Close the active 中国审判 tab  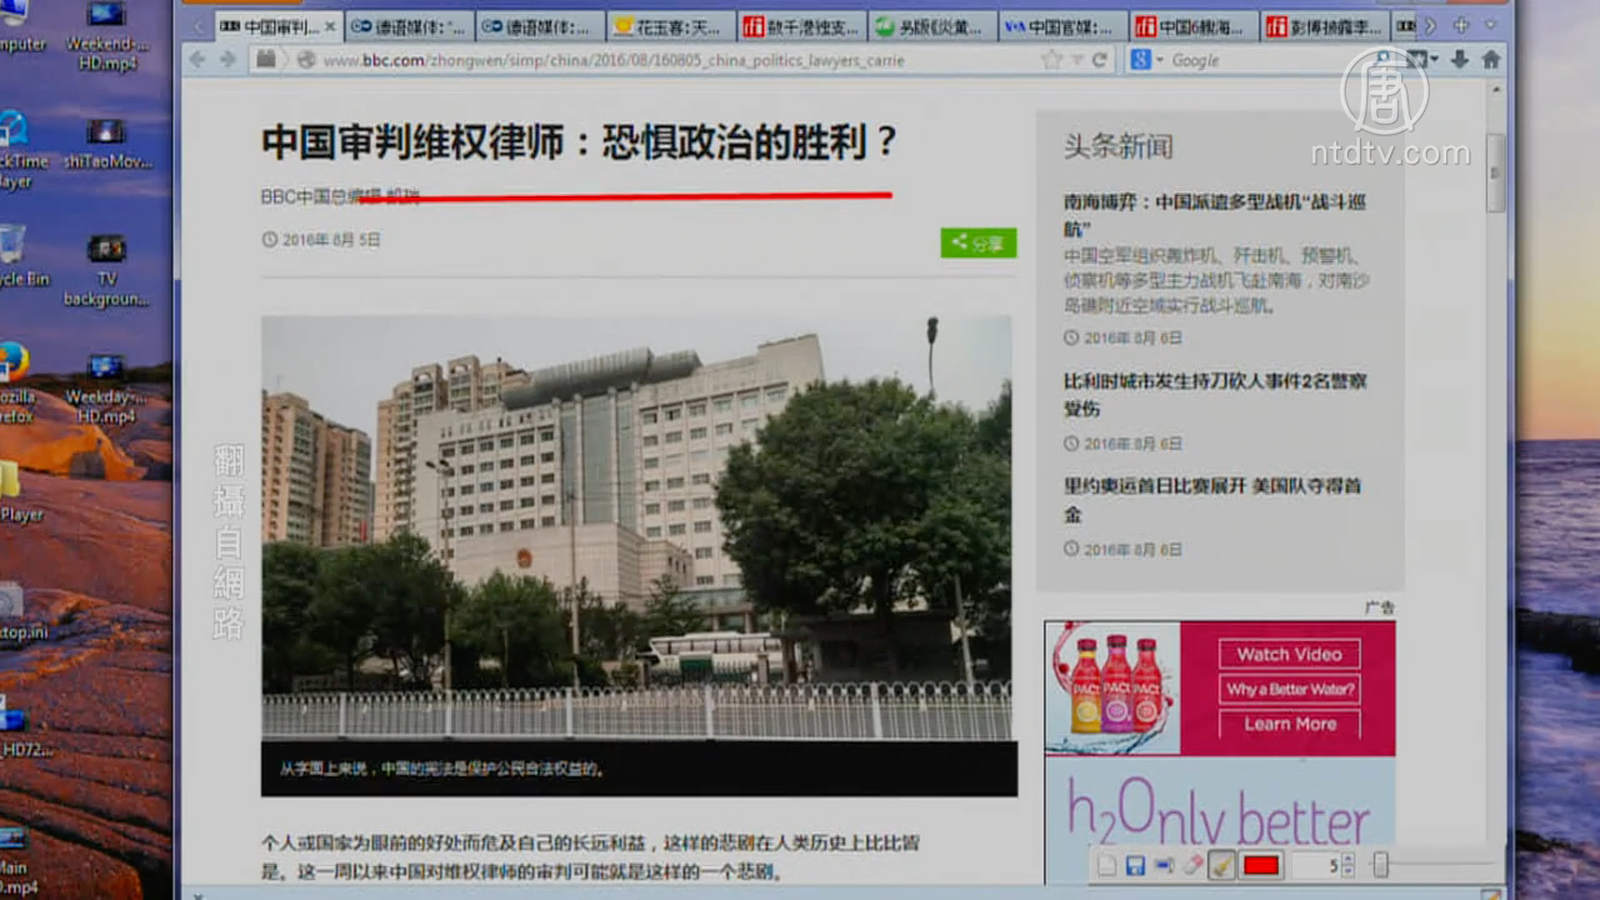point(330,27)
